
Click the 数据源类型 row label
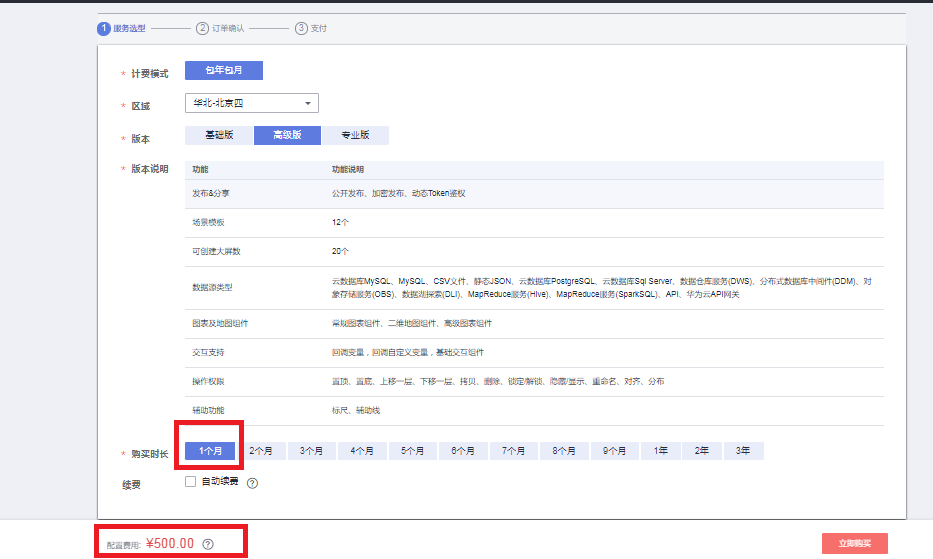click(212, 288)
